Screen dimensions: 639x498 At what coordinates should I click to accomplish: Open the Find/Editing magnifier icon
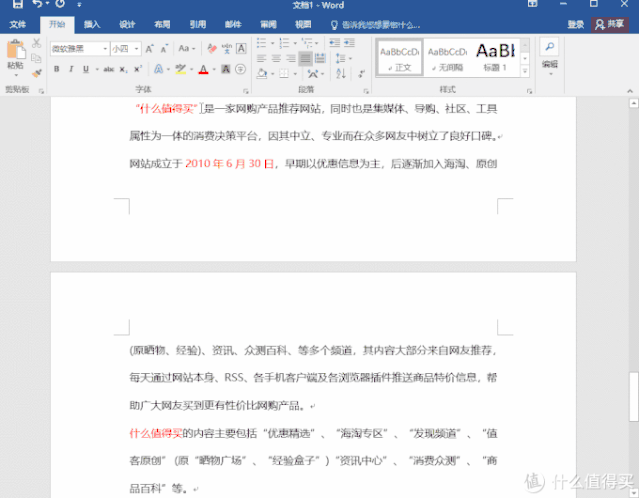tap(549, 46)
